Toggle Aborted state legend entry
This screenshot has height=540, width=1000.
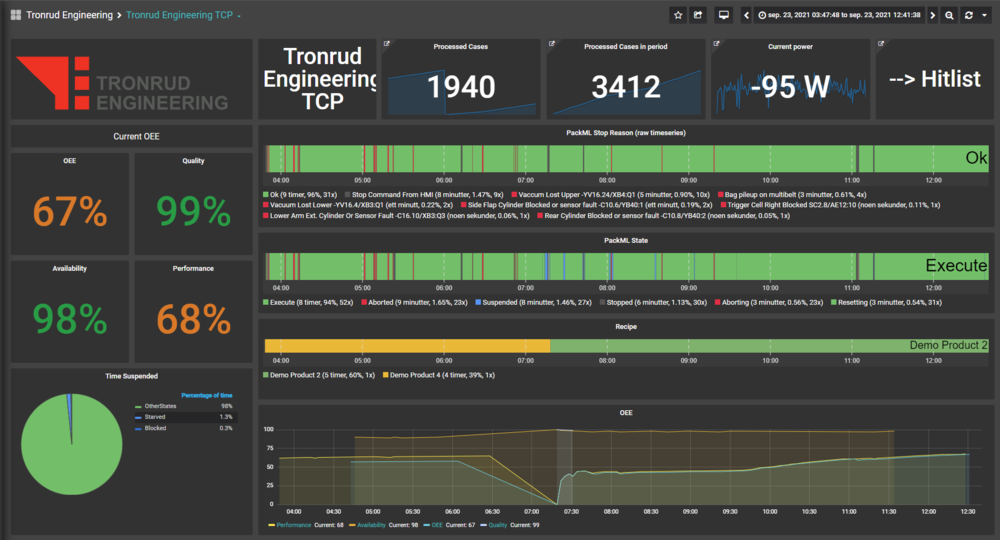414,302
